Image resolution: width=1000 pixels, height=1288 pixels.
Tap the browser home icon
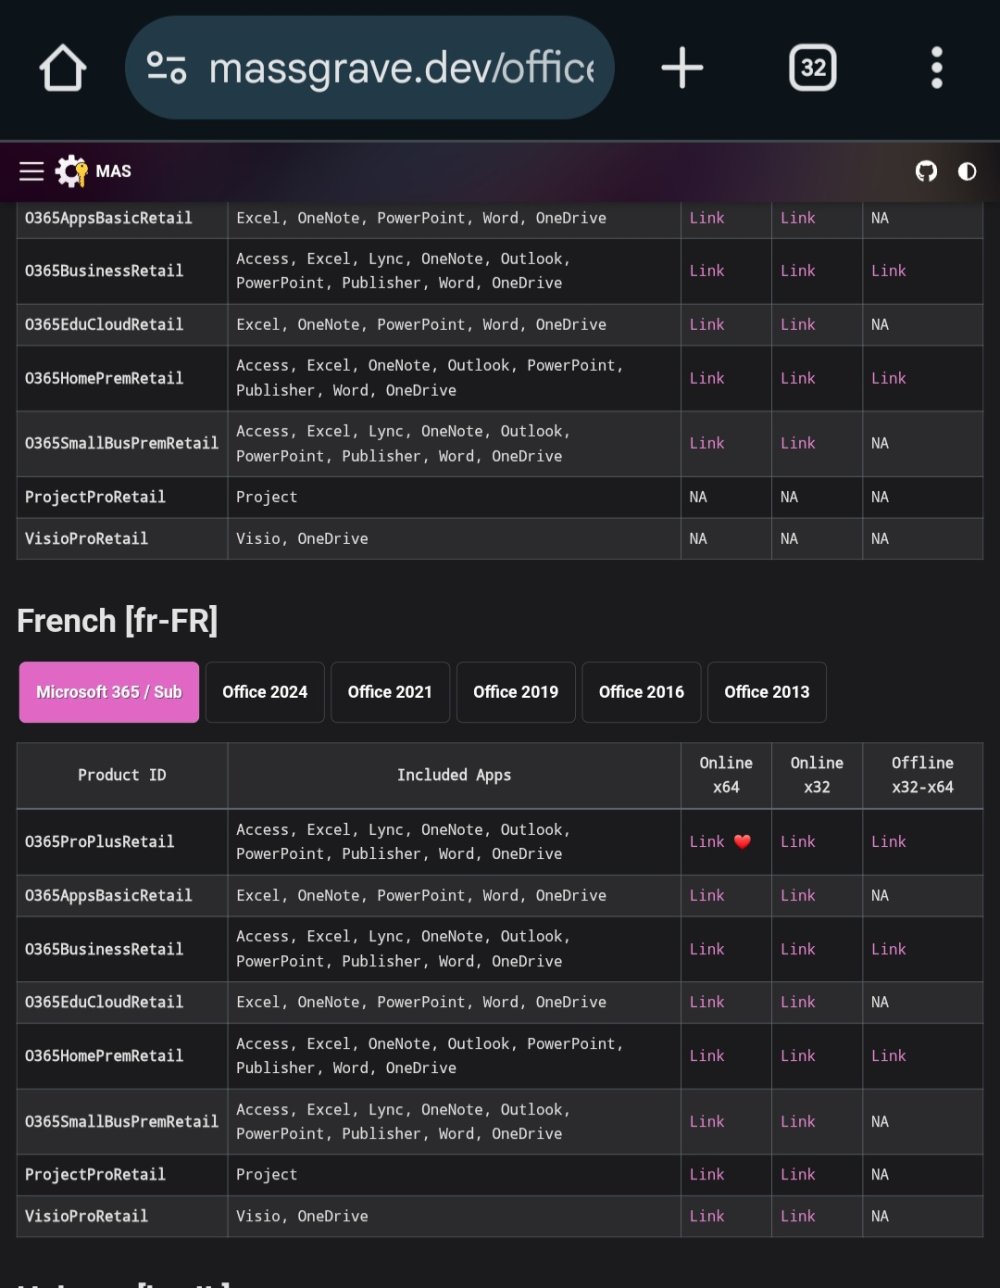pos(64,68)
